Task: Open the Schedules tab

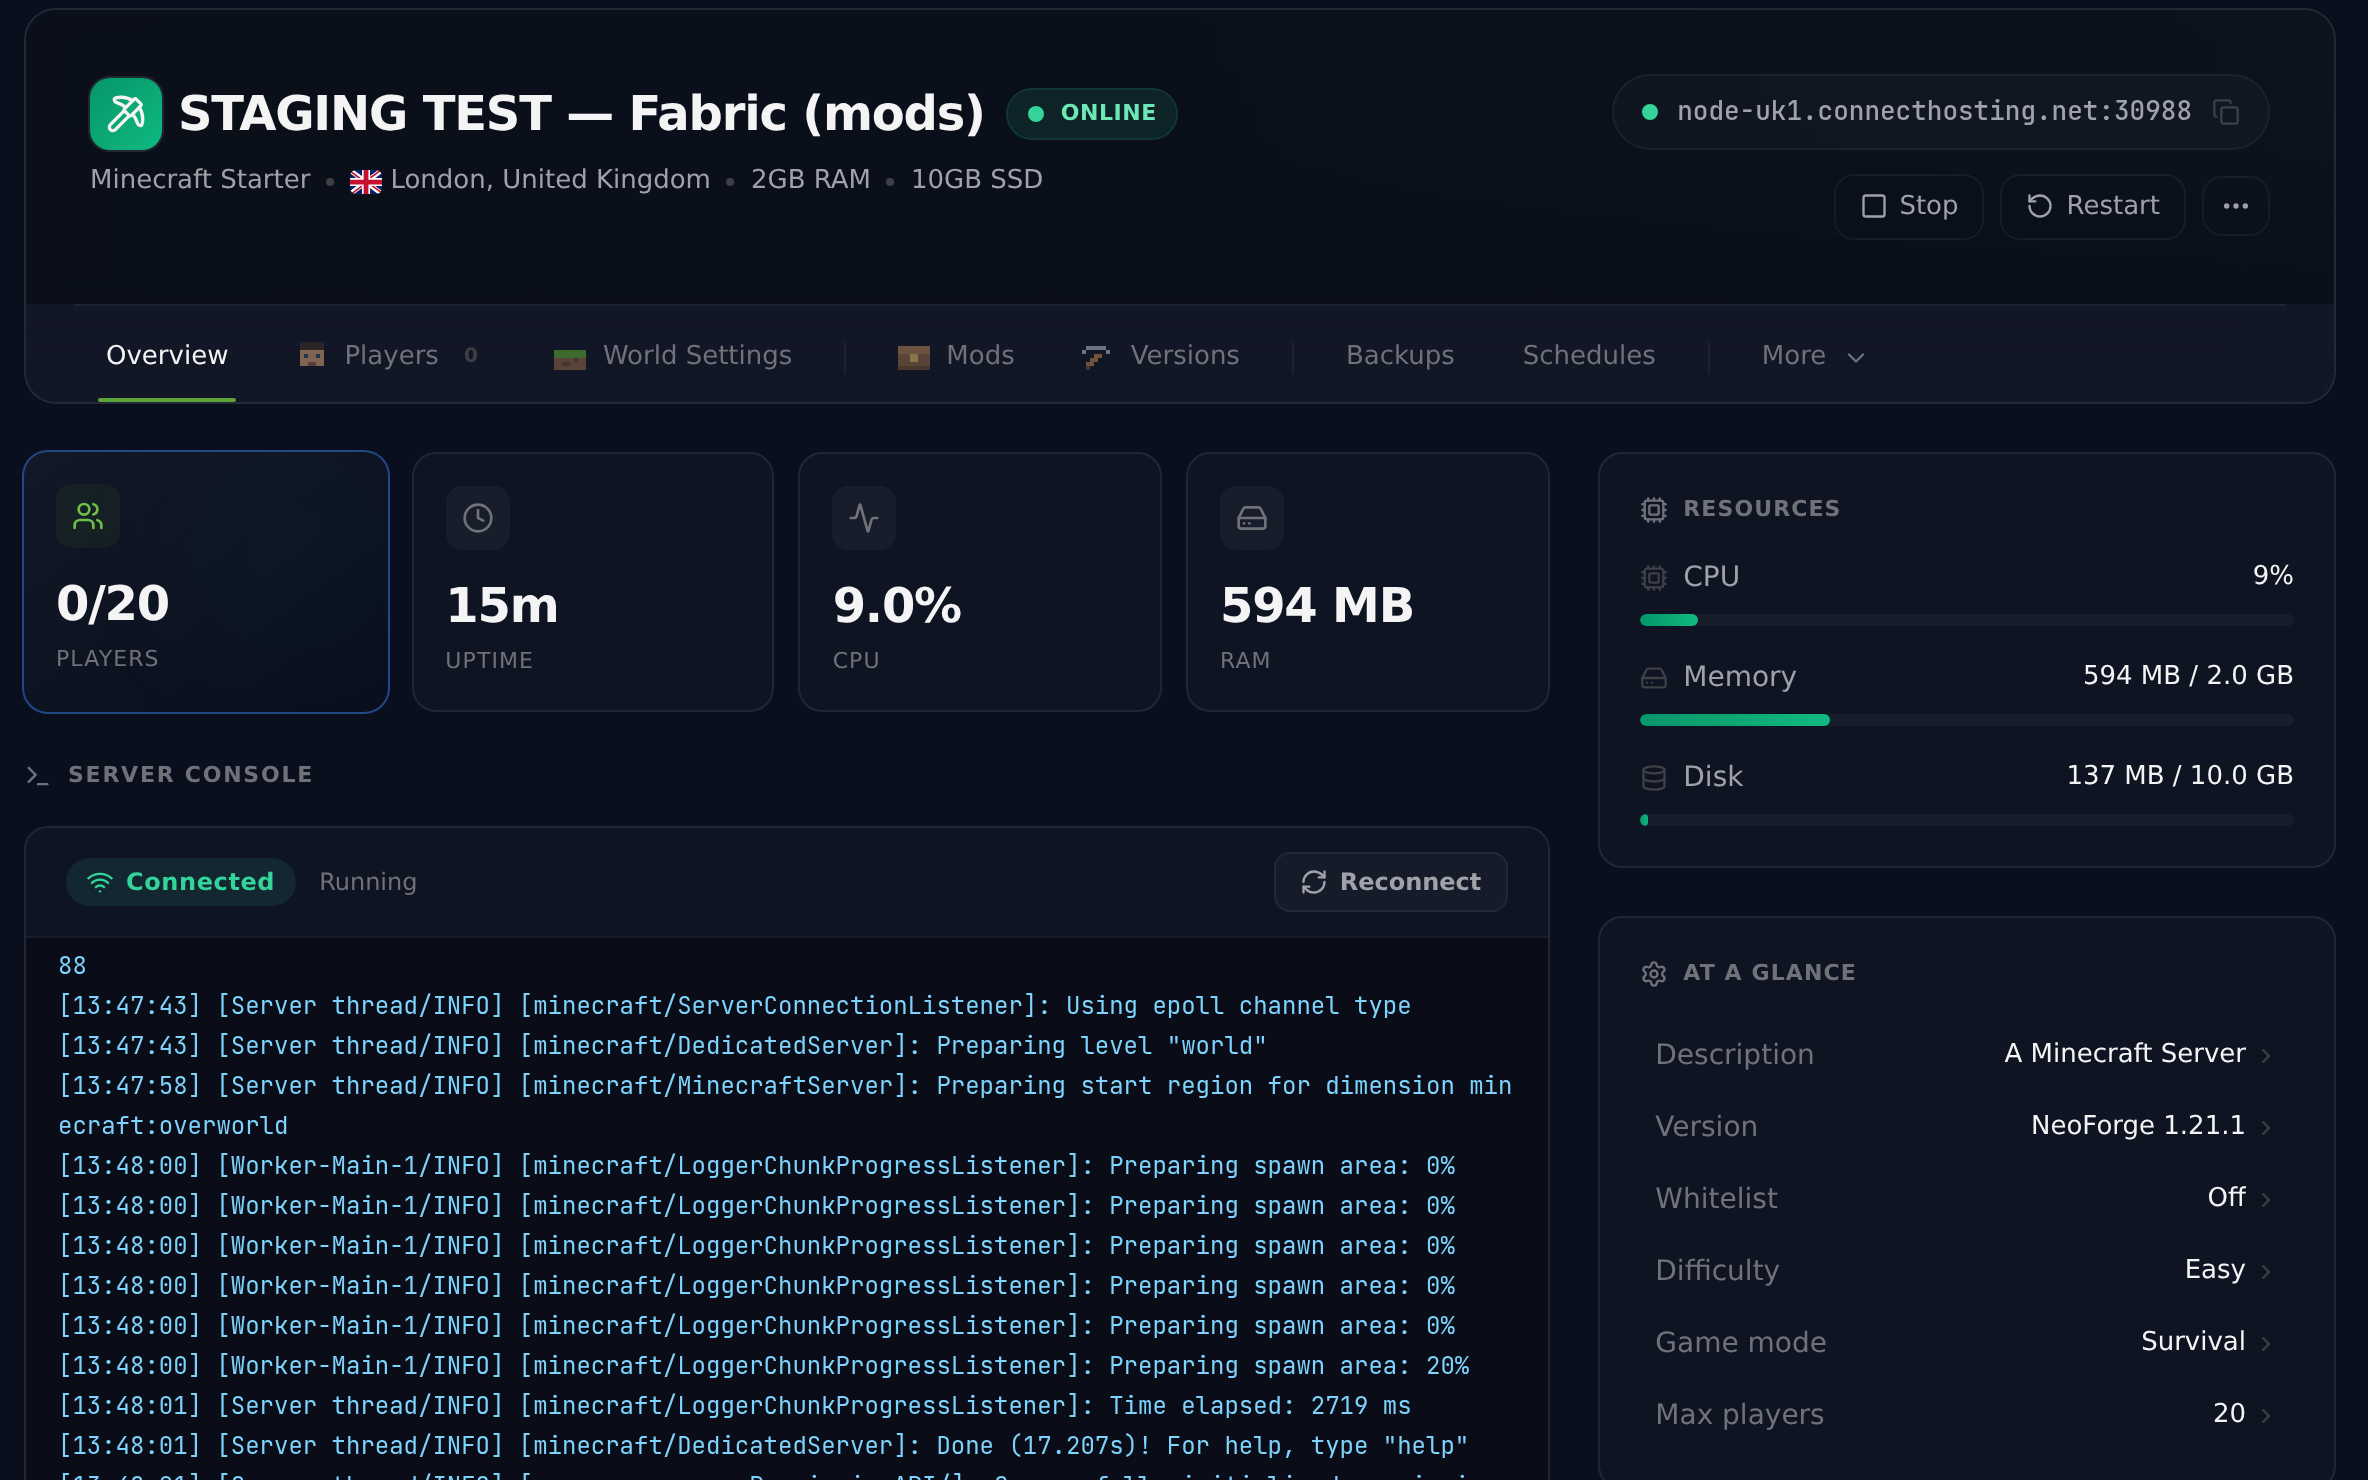Action: pyautogui.click(x=1588, y=355)
